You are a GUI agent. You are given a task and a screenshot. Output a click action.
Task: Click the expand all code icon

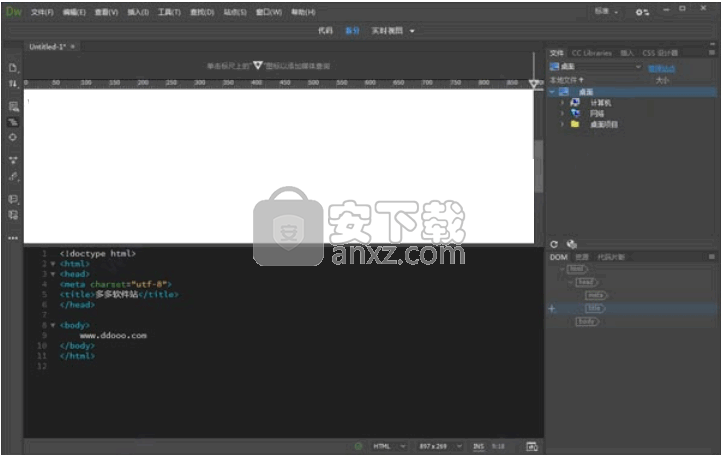coord(13,160)
